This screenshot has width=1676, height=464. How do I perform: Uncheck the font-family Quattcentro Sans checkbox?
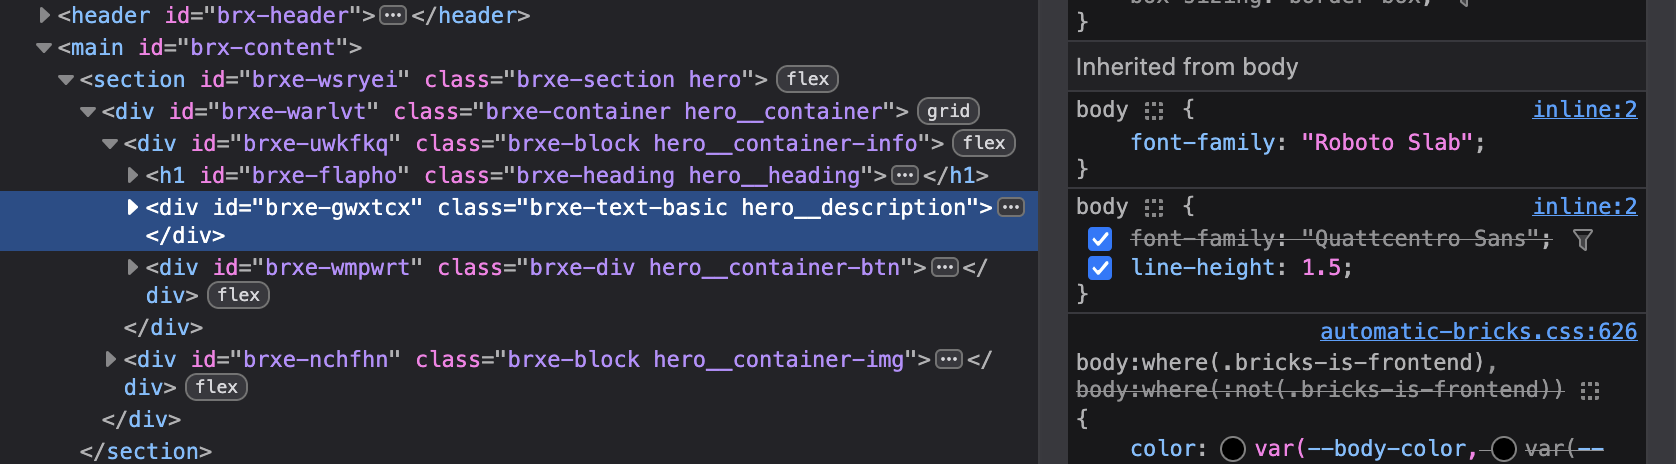tap(1100, 239)
